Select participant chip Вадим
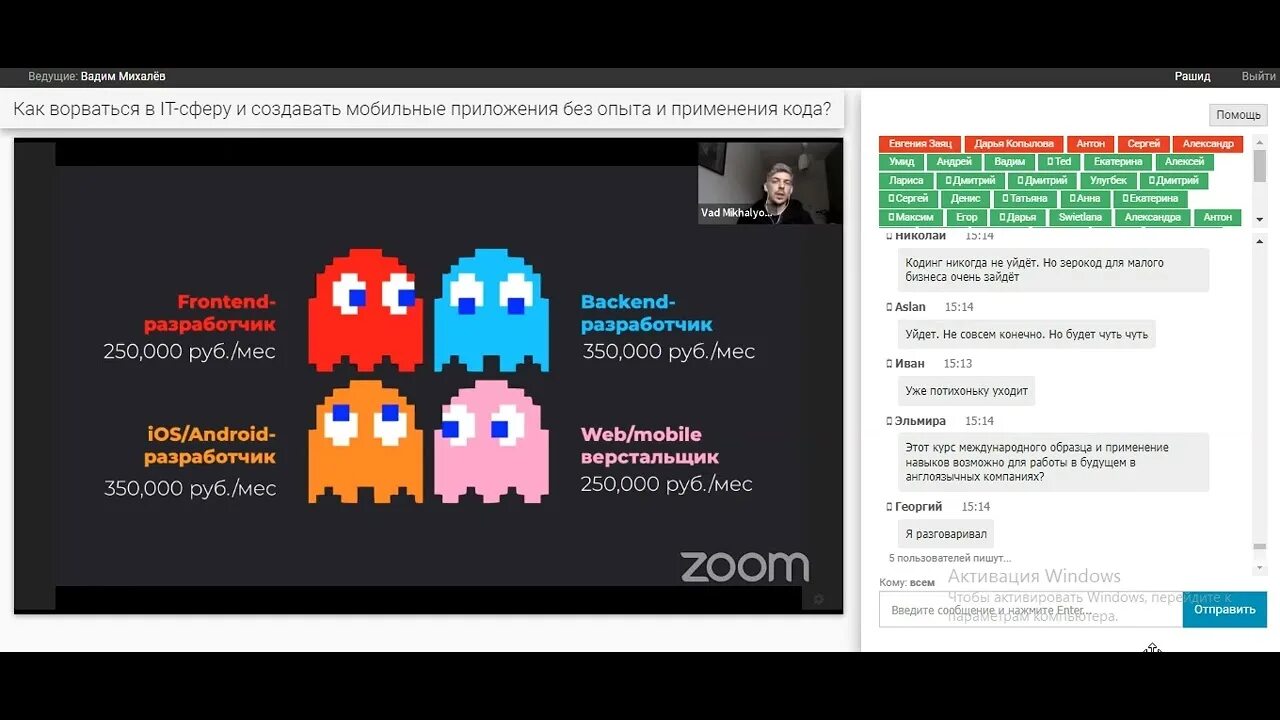This screenshot has width=1280, height=720. 1009,162
